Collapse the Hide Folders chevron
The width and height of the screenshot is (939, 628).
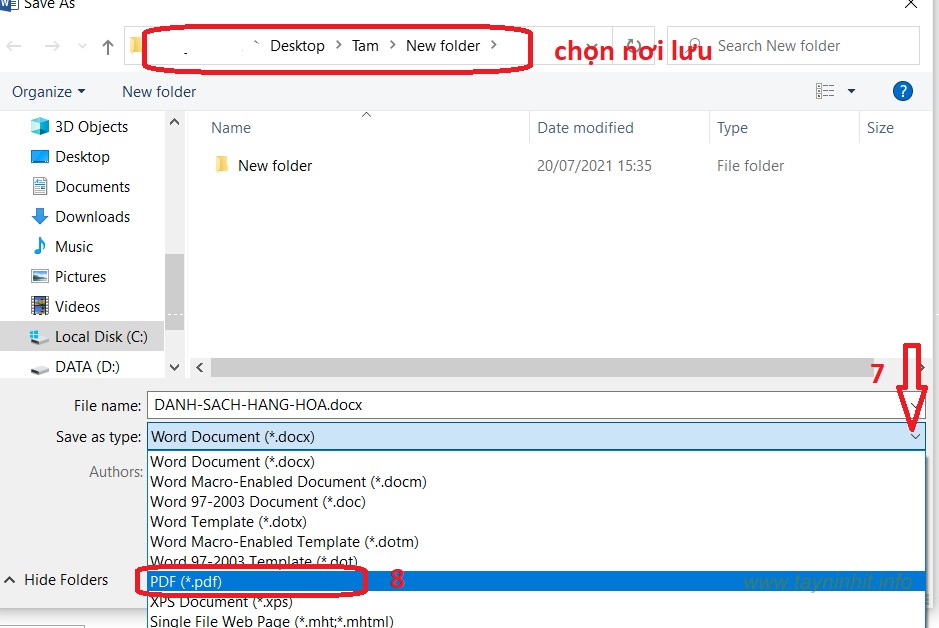[x=10, y=580]
